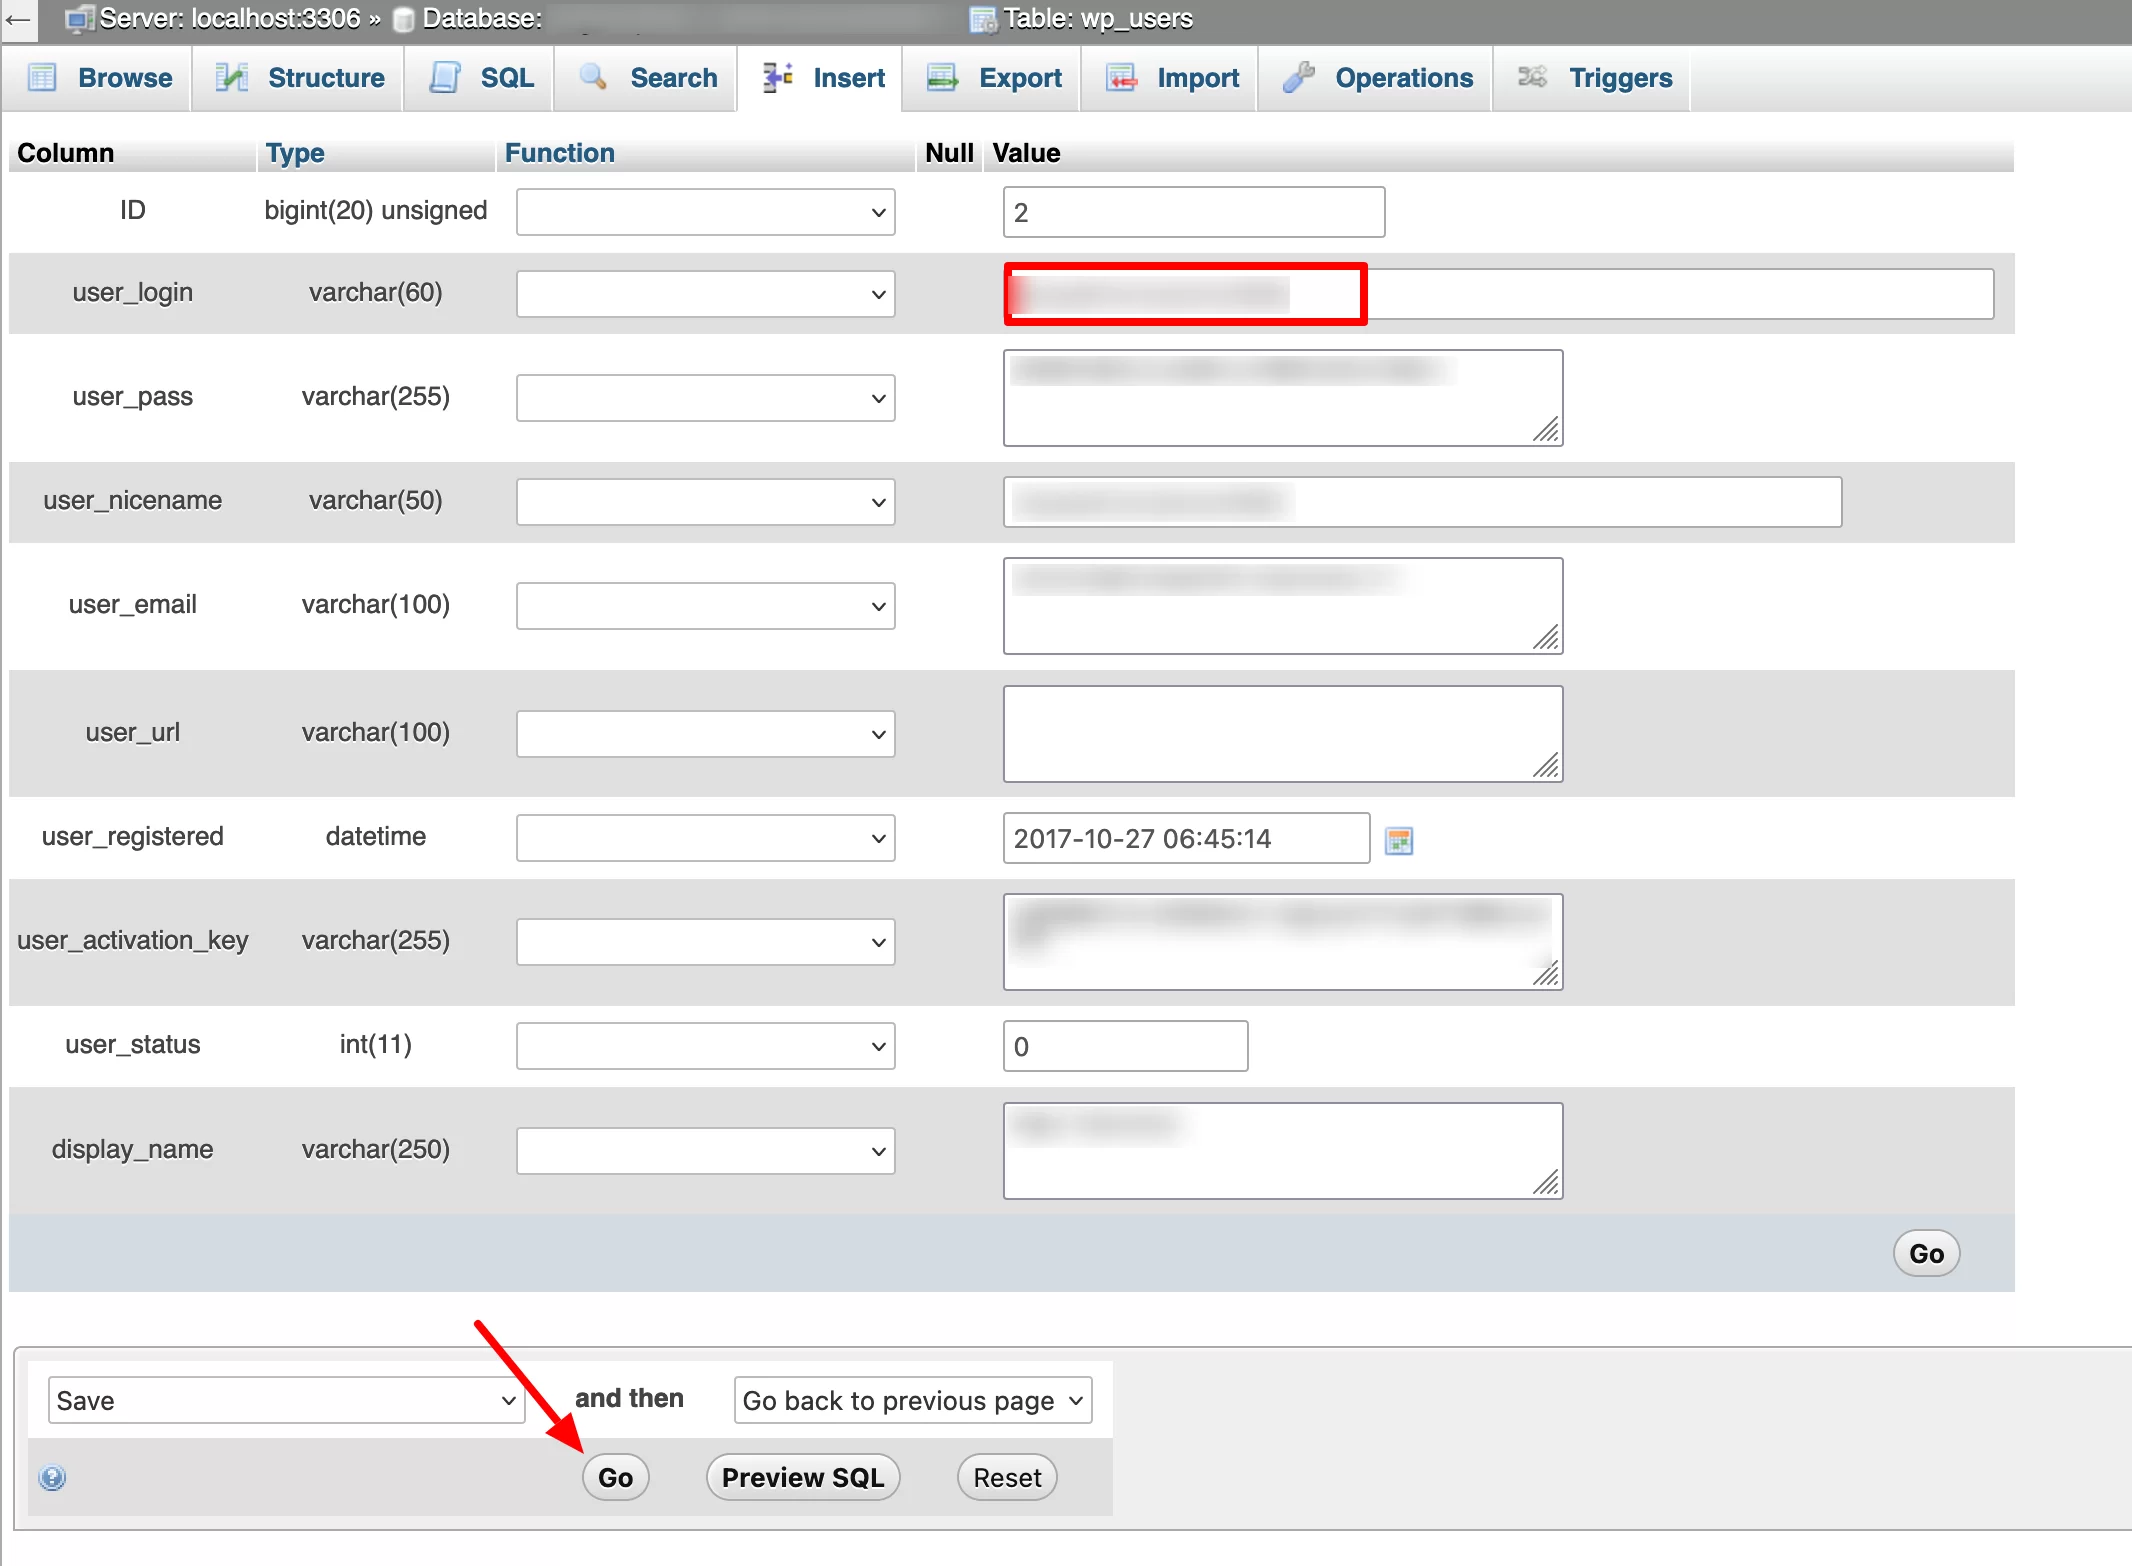Click the table icon beside wp_users
Image resolution: width=2132 pixels, height=1566 pixels.
[x=984, y=19]
